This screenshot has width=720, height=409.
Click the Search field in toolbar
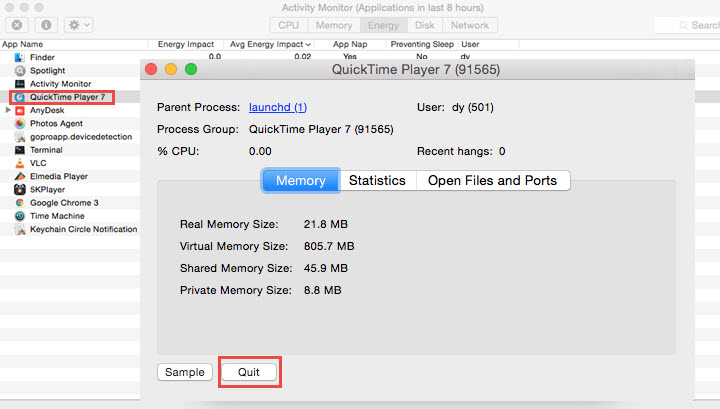pyautogui.click(x=695, y=25)
